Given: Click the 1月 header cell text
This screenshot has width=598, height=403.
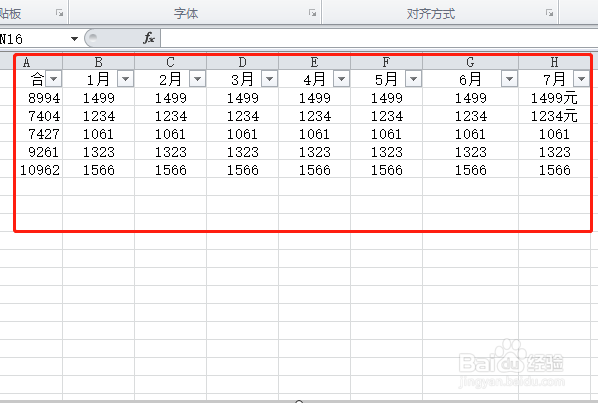Looking at the screenshot, I should [98, 79].
